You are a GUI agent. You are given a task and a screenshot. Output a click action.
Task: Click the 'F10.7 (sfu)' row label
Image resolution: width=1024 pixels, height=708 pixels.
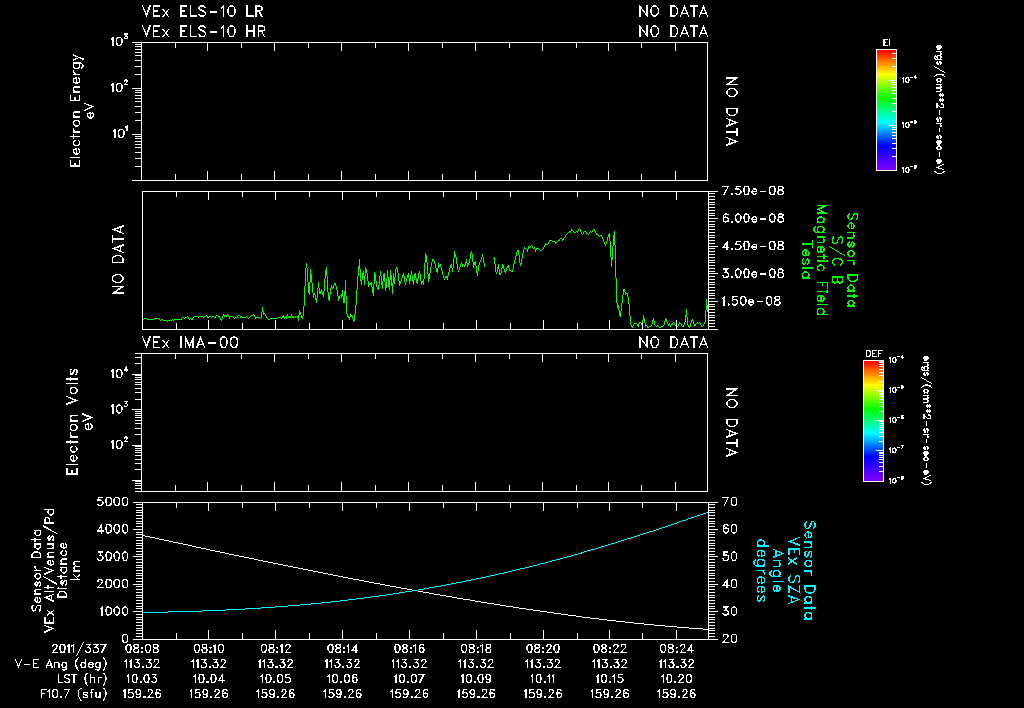[x=74, y=694]
